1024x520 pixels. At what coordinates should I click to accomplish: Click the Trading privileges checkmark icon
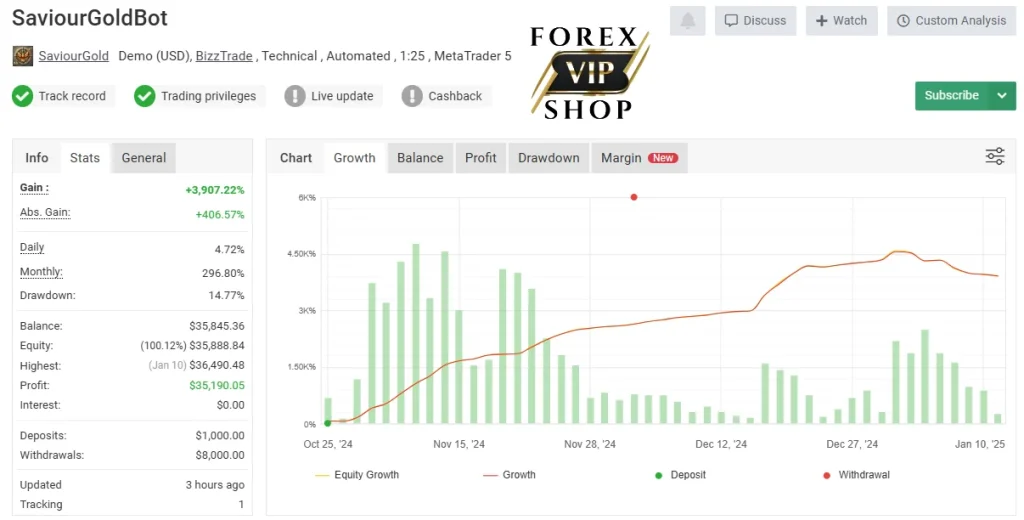pos(144,96)
